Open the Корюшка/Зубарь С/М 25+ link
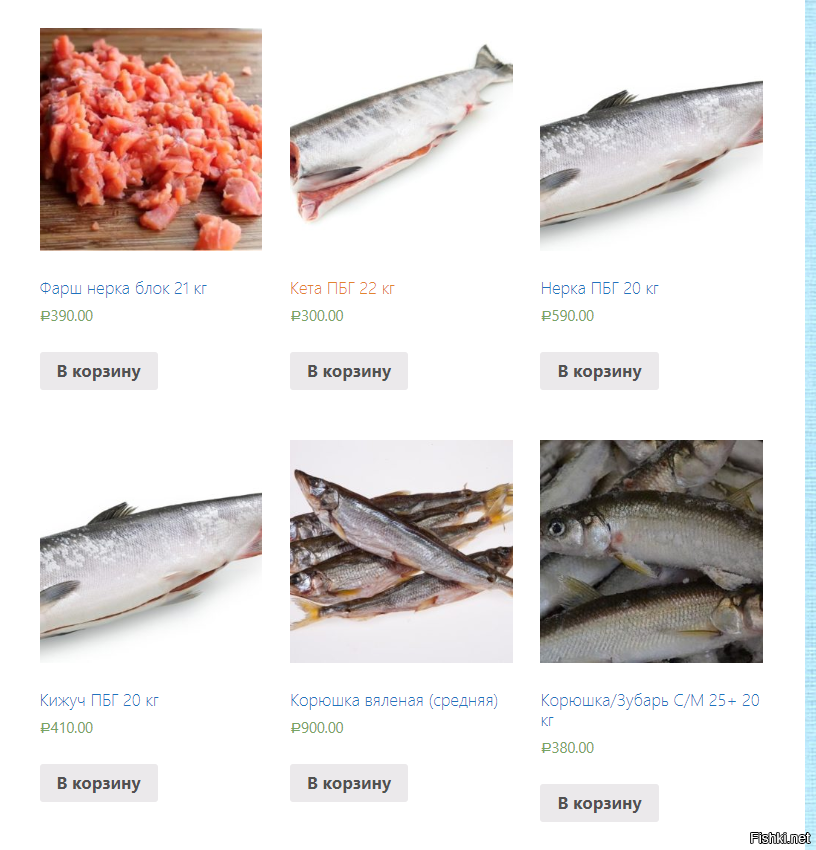Viewport: 816px width, 850px height. (650, 710)
